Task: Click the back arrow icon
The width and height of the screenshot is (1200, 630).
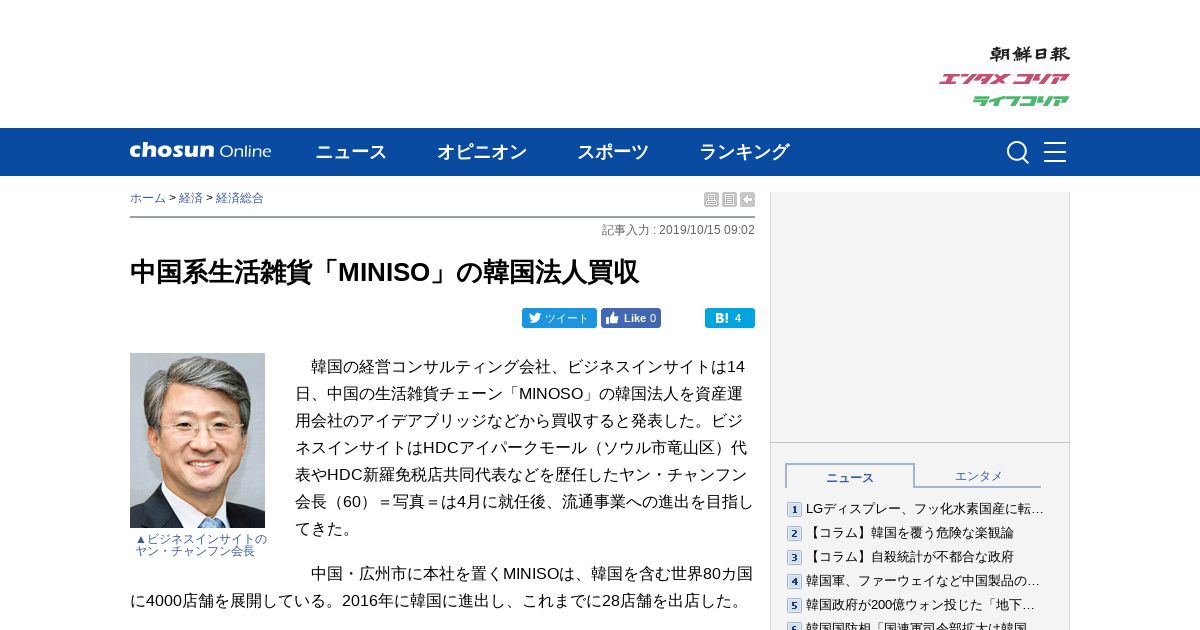Action: tap(747, 199)
